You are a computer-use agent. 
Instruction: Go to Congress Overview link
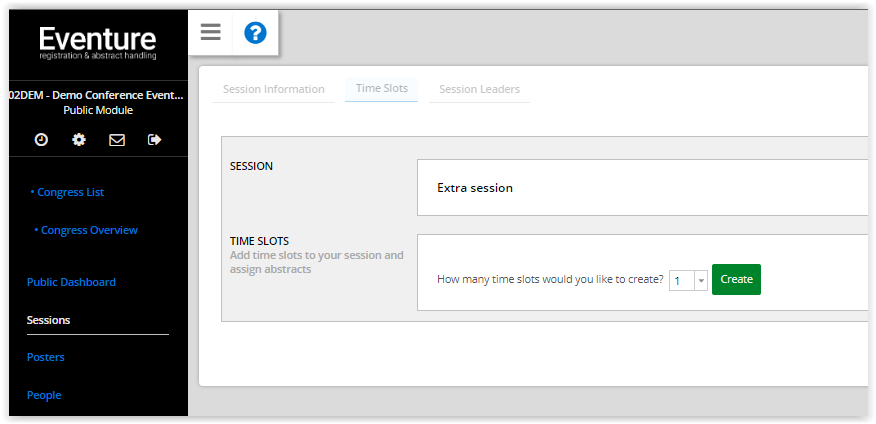click(86, 230)
